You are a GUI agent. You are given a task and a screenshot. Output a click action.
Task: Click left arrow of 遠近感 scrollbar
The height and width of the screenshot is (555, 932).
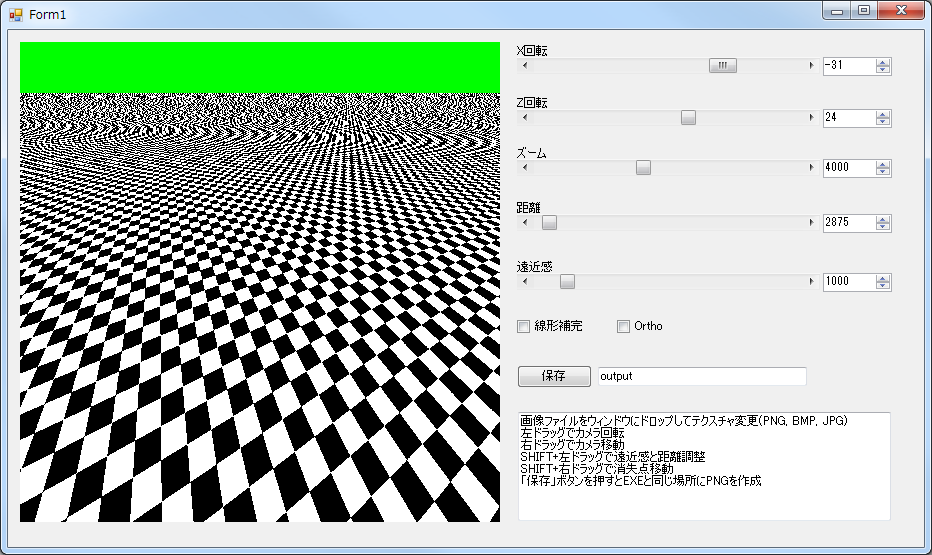point(524,281)
